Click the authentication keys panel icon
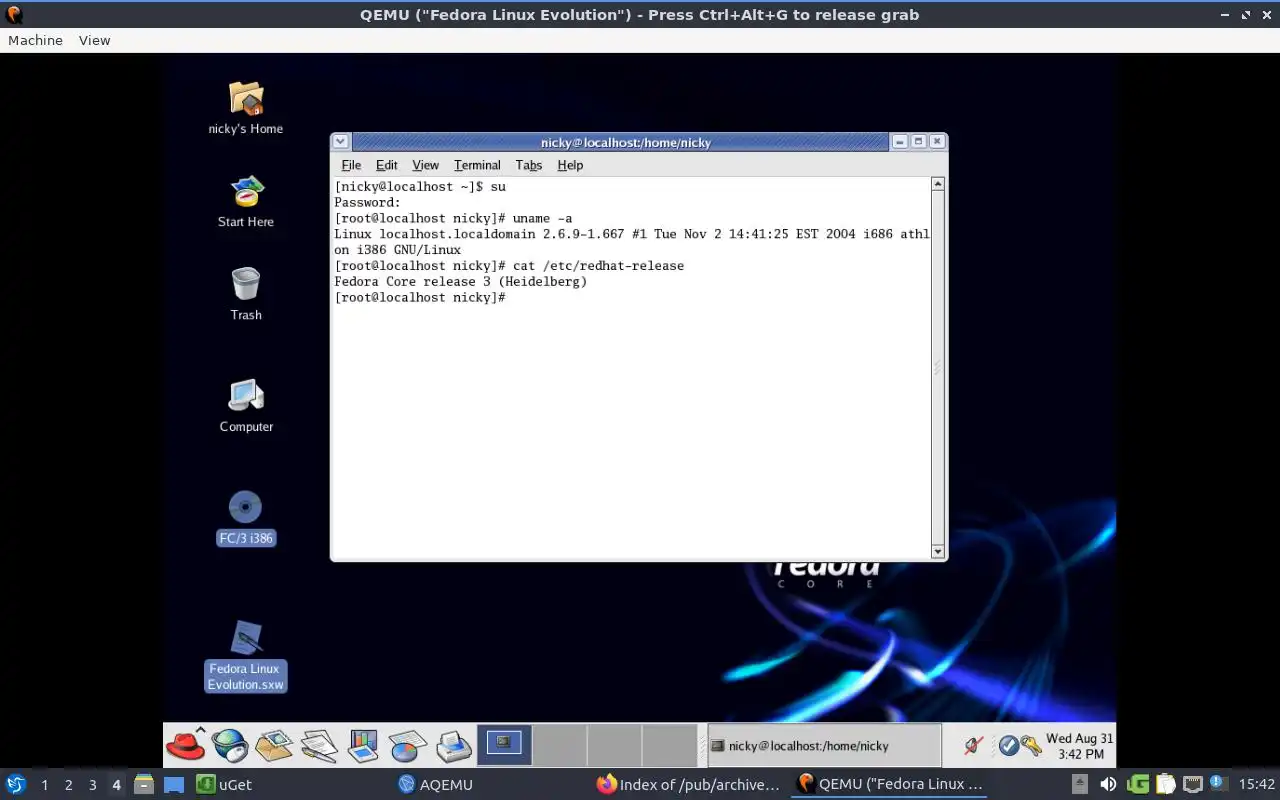The width and height of the screenshot is (1280, 800). pyautogui.click(x=1031, y=745)
